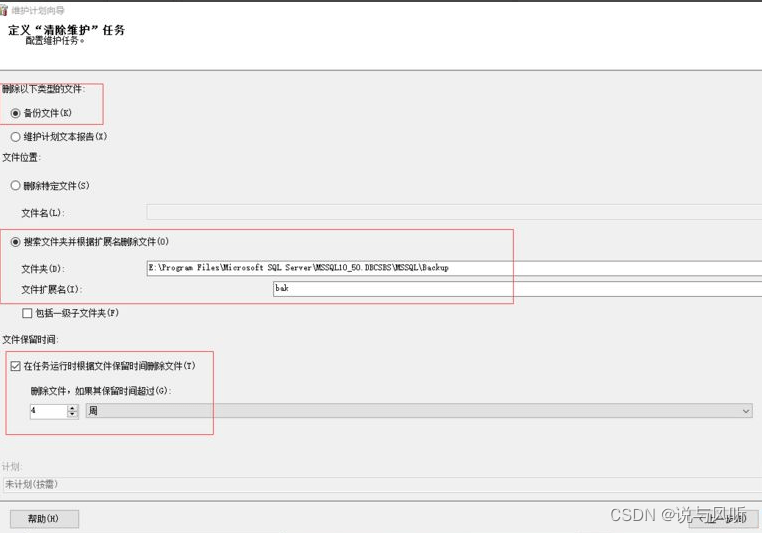
Task: Decrease retention value with the down spinner arrow
Action: point(72,414)
